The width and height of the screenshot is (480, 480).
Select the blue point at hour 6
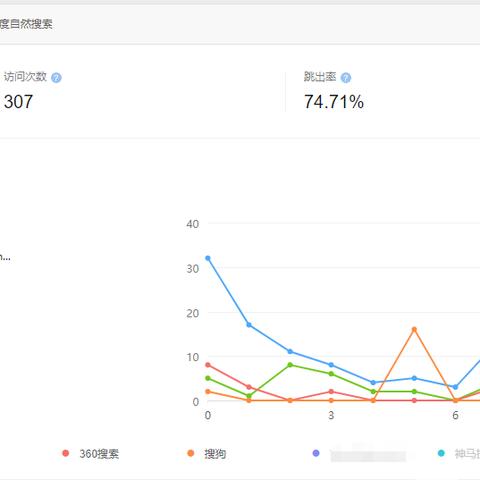(x=455, y=387)
